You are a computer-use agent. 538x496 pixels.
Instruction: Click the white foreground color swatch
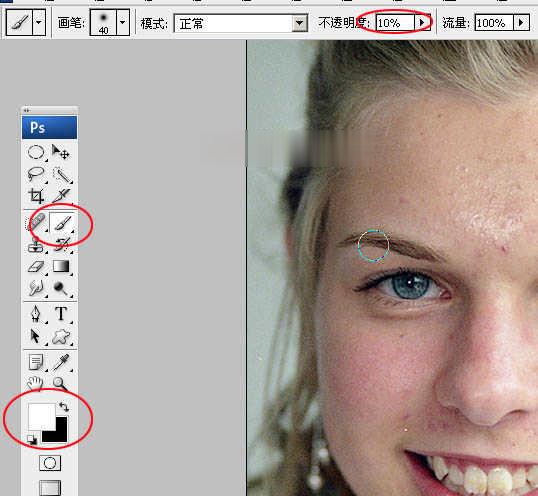coord(40,415)
